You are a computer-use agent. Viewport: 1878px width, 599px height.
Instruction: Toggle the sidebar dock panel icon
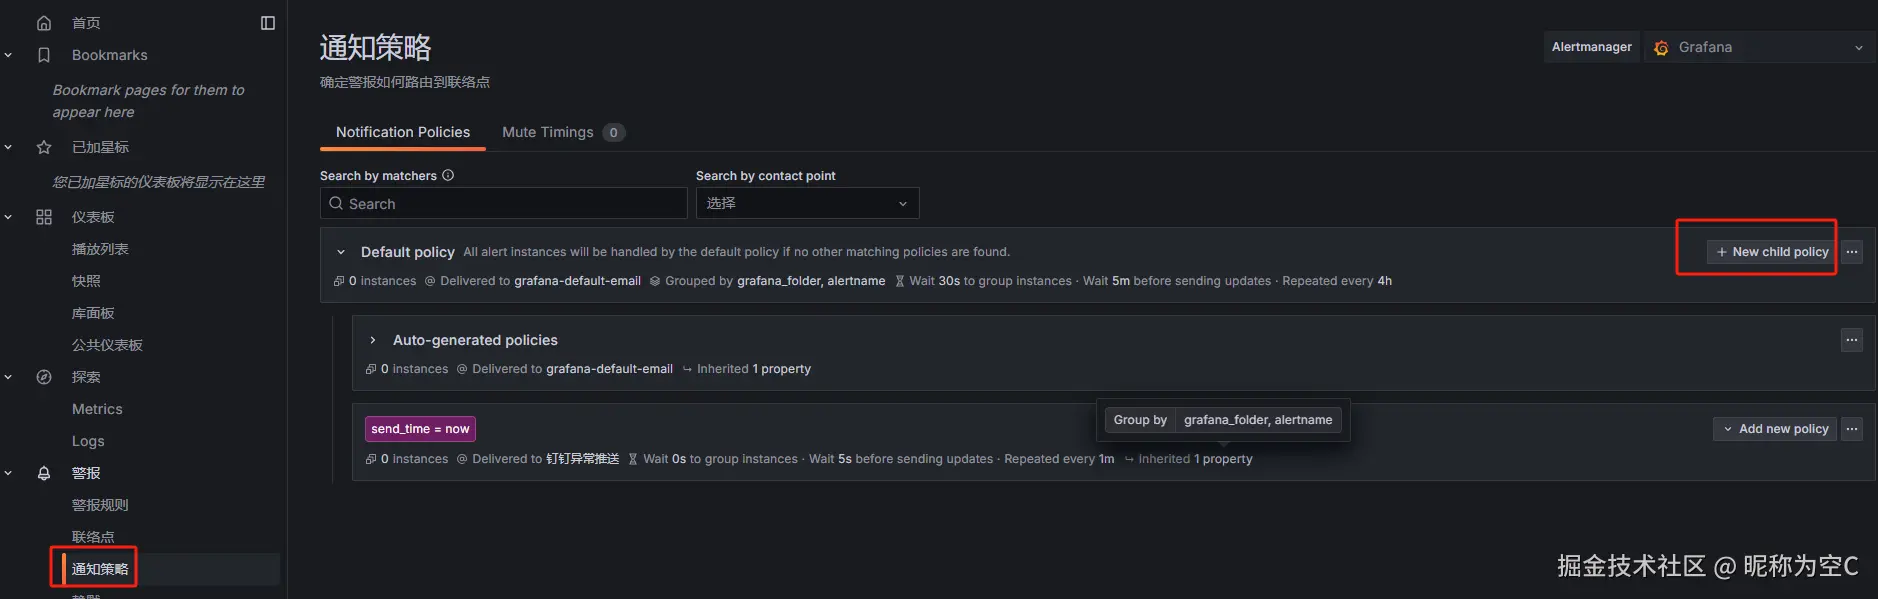268,23
